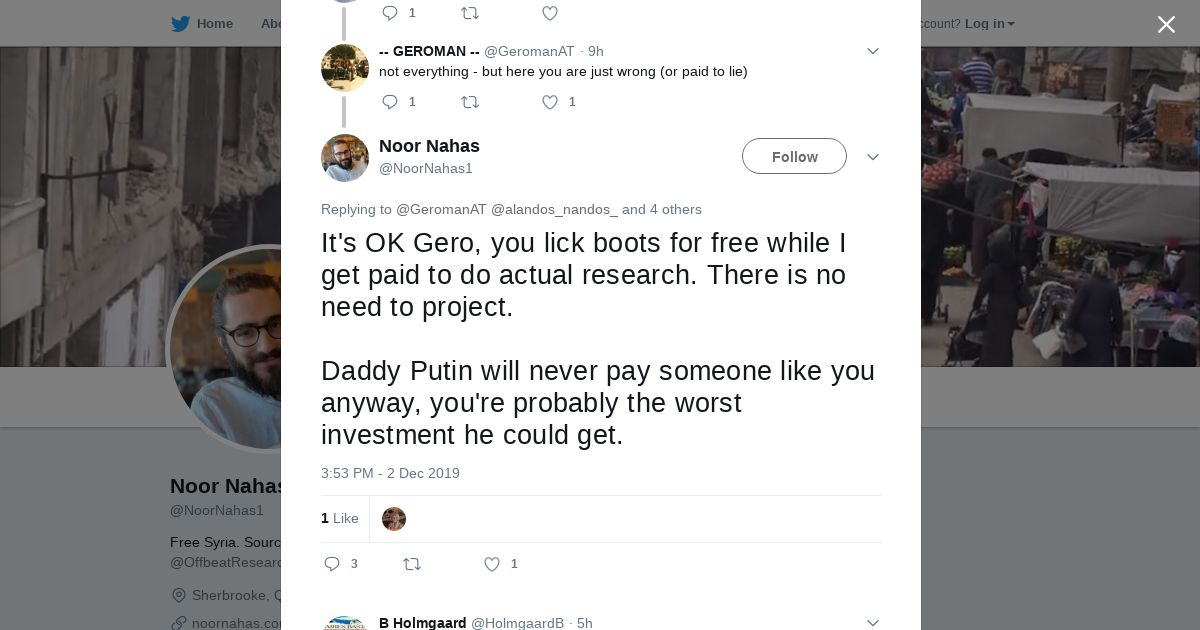Close the tweet overlay with X
This screenshot has width=1200, height=630.
click(1166, 25)
